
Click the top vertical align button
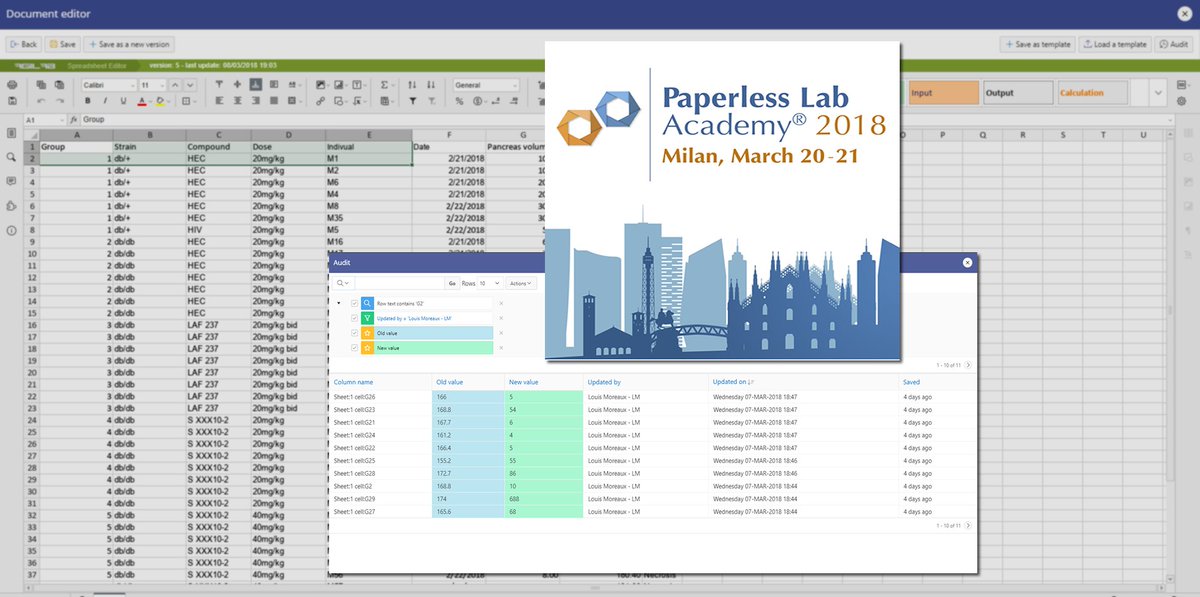(x=219, y=85)
